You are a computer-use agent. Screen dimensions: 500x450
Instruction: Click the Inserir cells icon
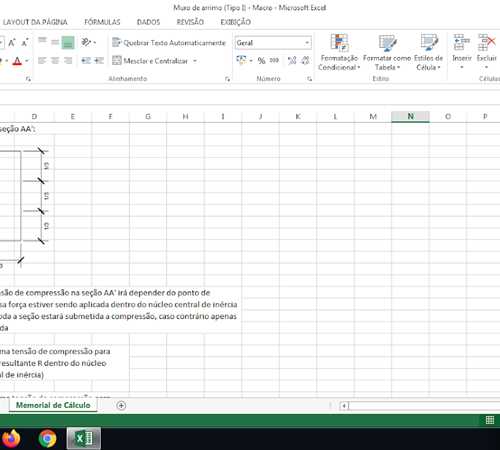462,42
